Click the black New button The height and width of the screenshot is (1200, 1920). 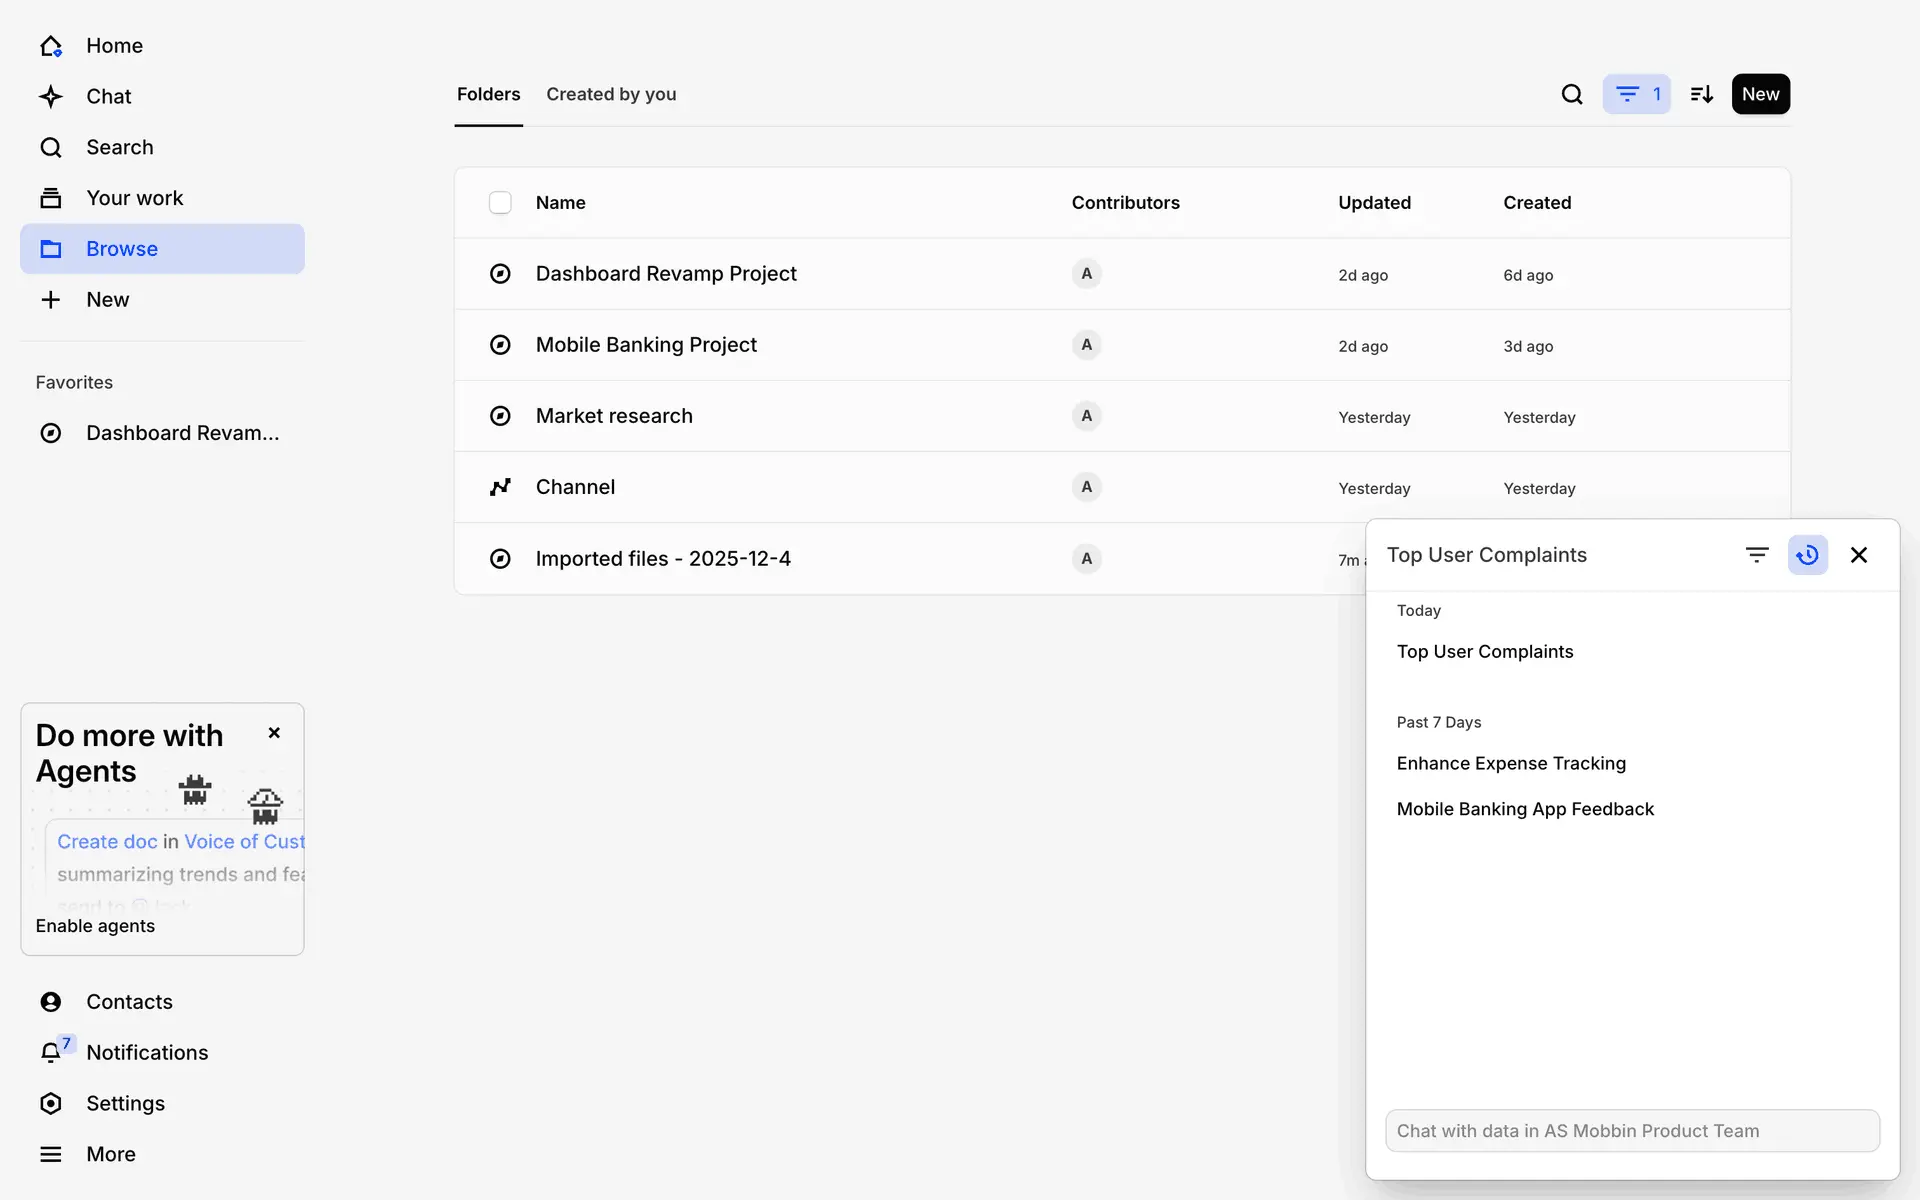point(1760,94)
